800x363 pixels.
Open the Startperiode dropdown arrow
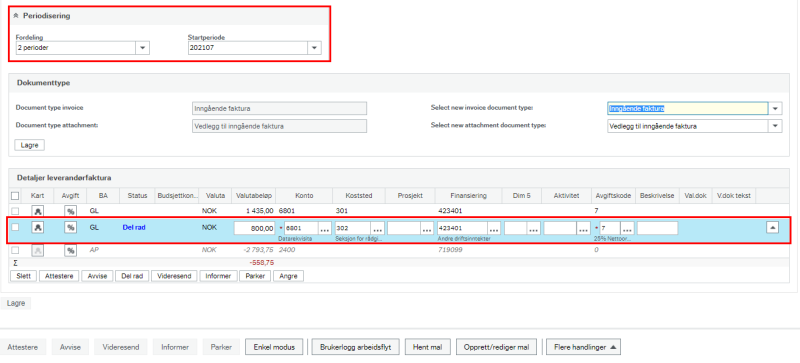(314, 48)
